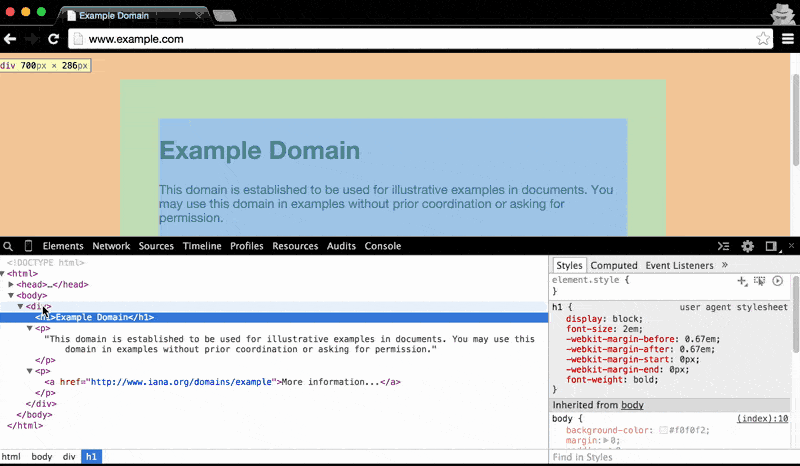This screenshot has height=466, width=800.
Task: Select the DOCTYPE html line
Action: (45, 262)
